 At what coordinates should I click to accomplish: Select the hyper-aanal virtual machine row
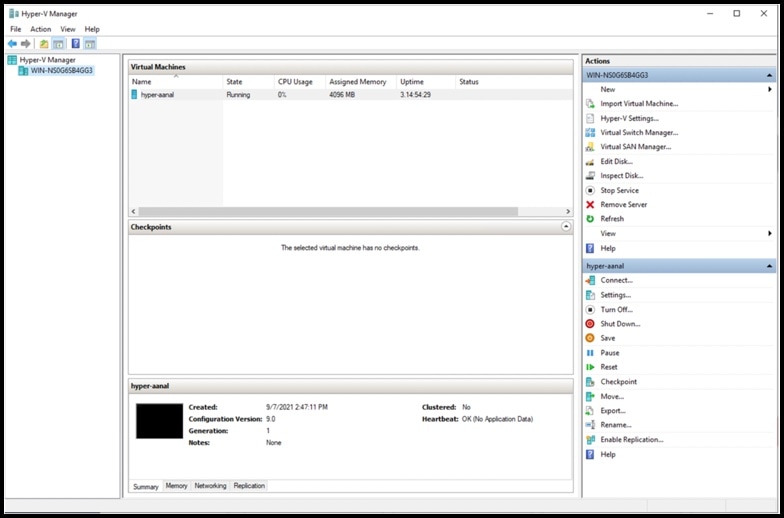tap(350, 94)
